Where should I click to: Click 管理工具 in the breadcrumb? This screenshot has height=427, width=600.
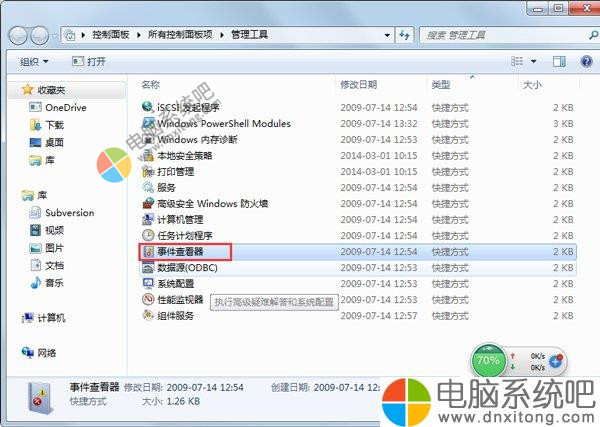click(249, 35)
